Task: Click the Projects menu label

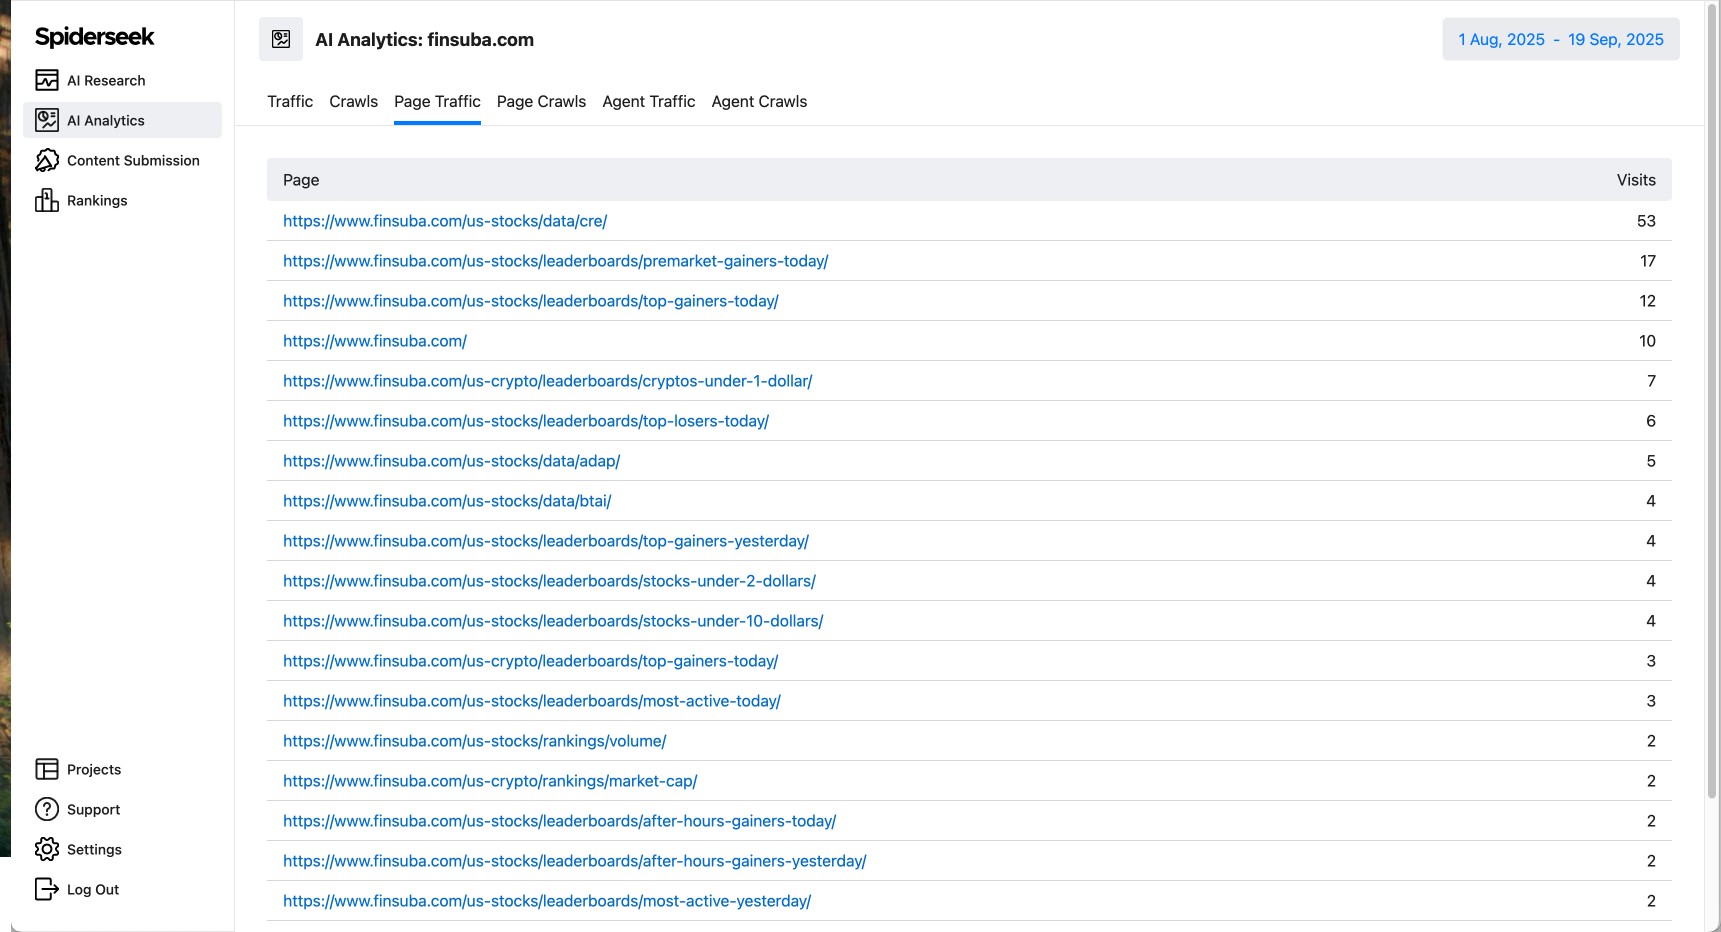Action: click(94, 769)
